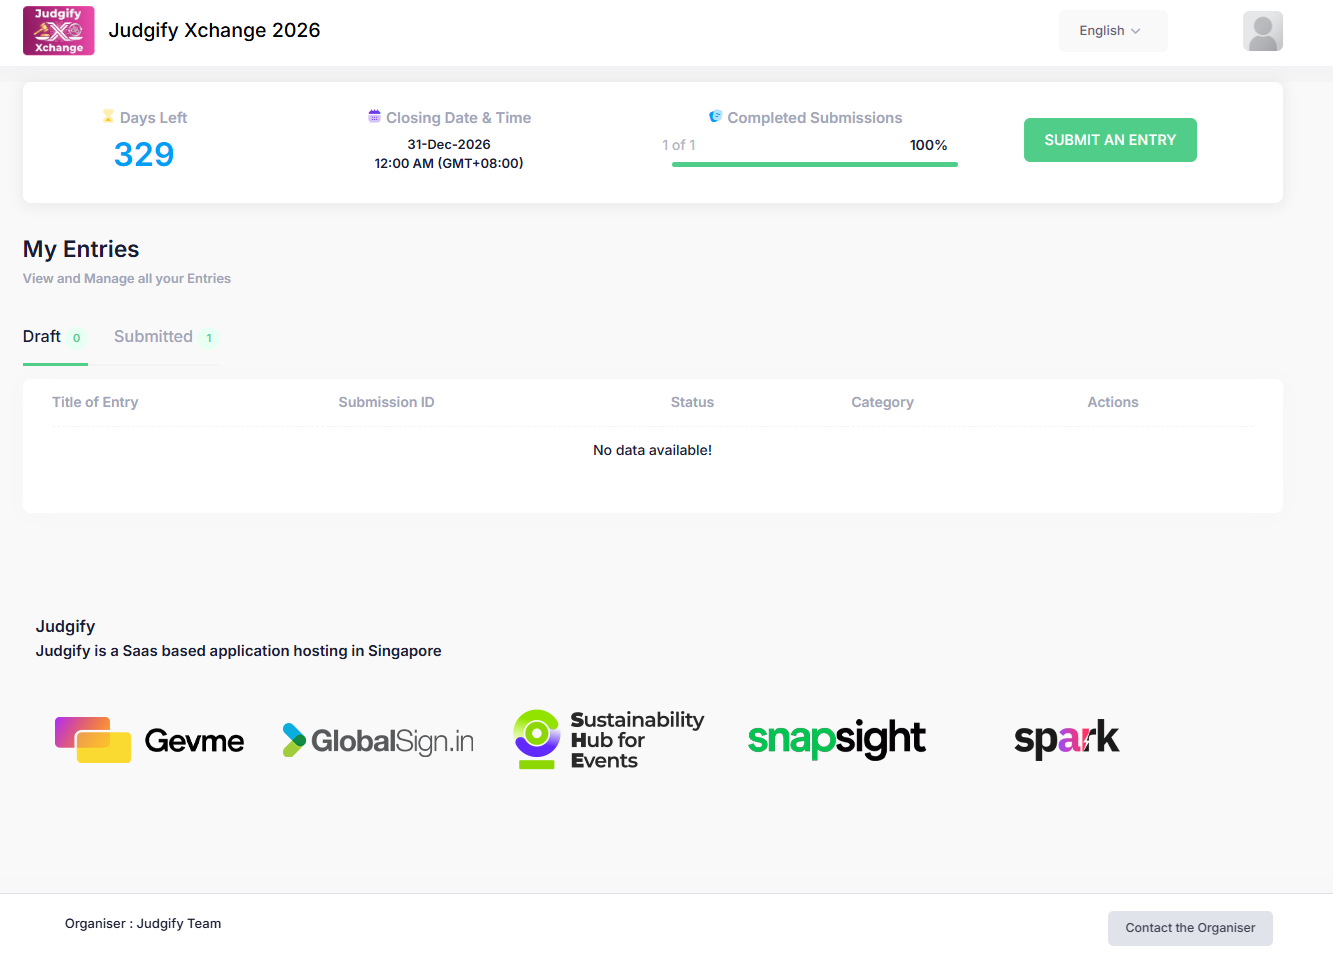
Task: Open the Sustainability Hub for Events logo
Action: pyautogui.click(x=608, y=740)
